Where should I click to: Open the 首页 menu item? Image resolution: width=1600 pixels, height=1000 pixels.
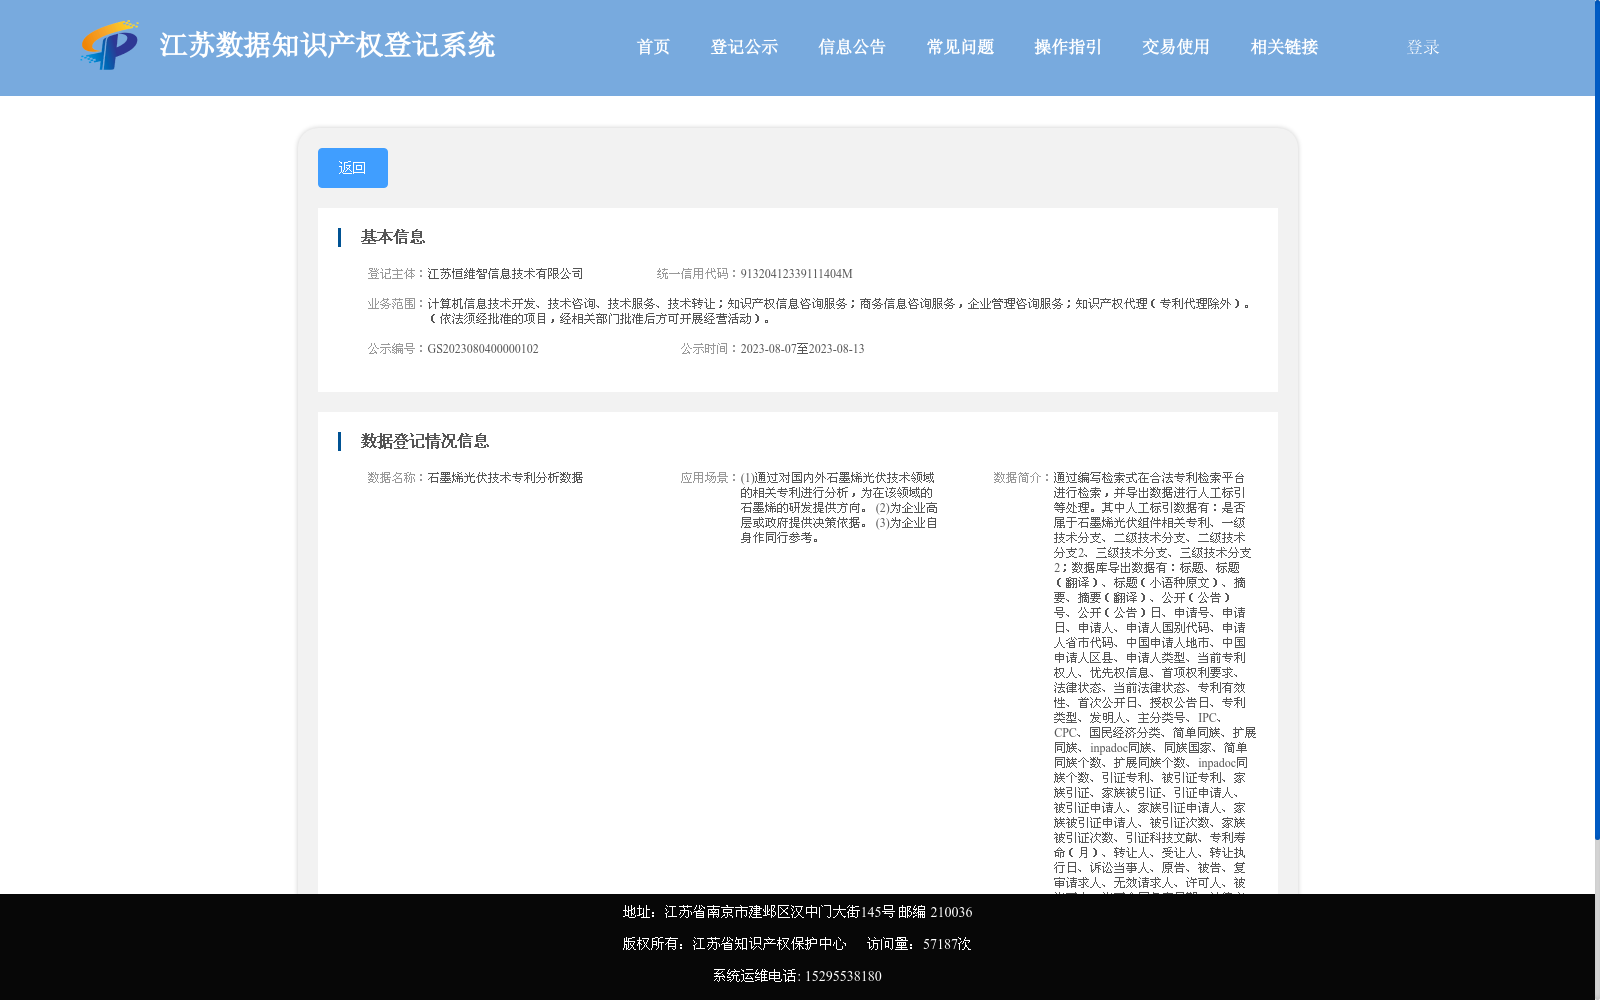pyautogui.click(x=653, y=47)
